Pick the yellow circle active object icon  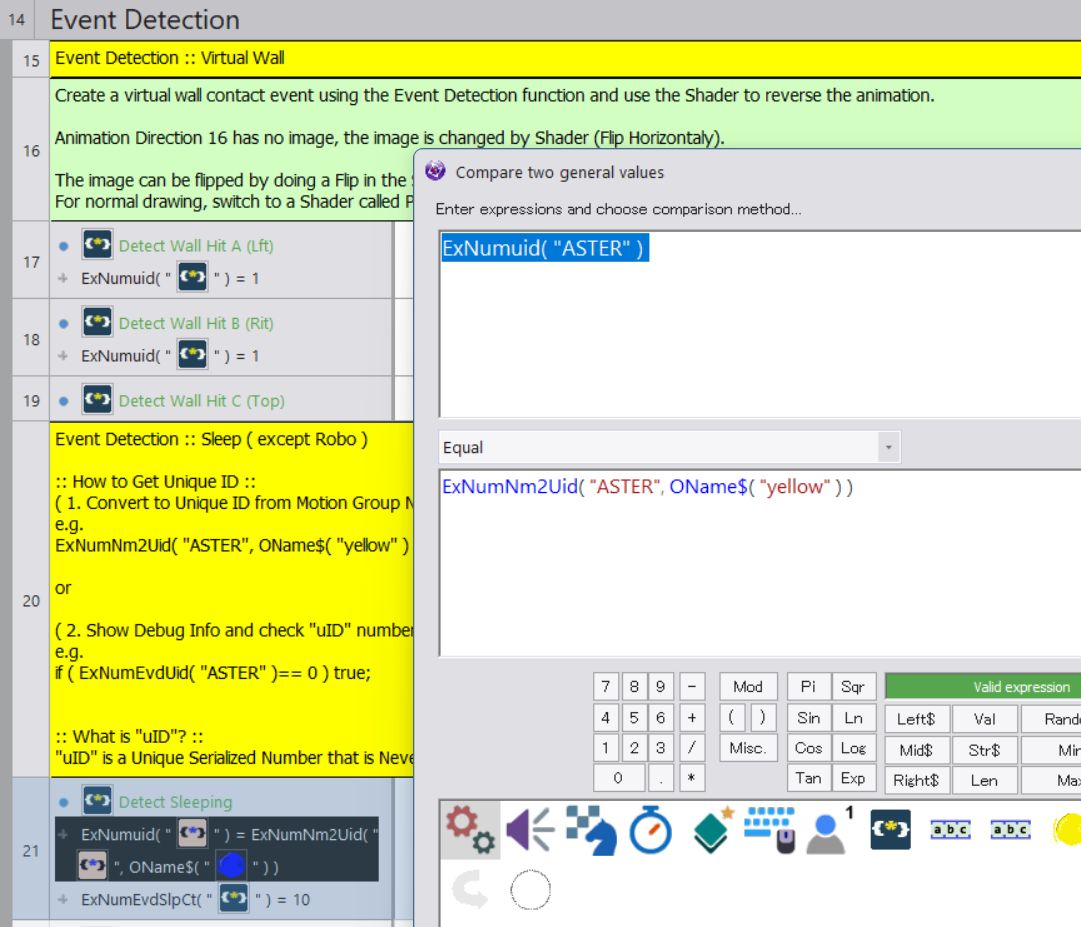1068,830
